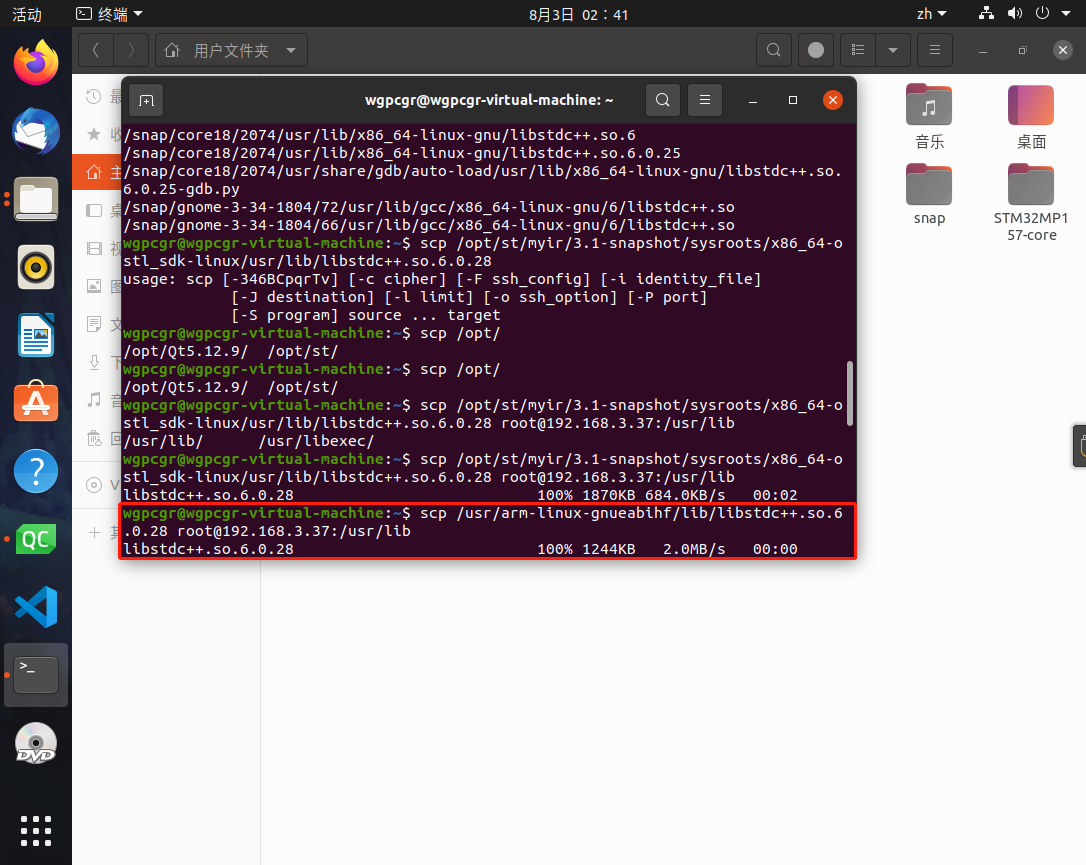The height and width of the screenshot is (865, 1086).
Task: Launch Qt Creator from the dock
Action: [36, 539]
